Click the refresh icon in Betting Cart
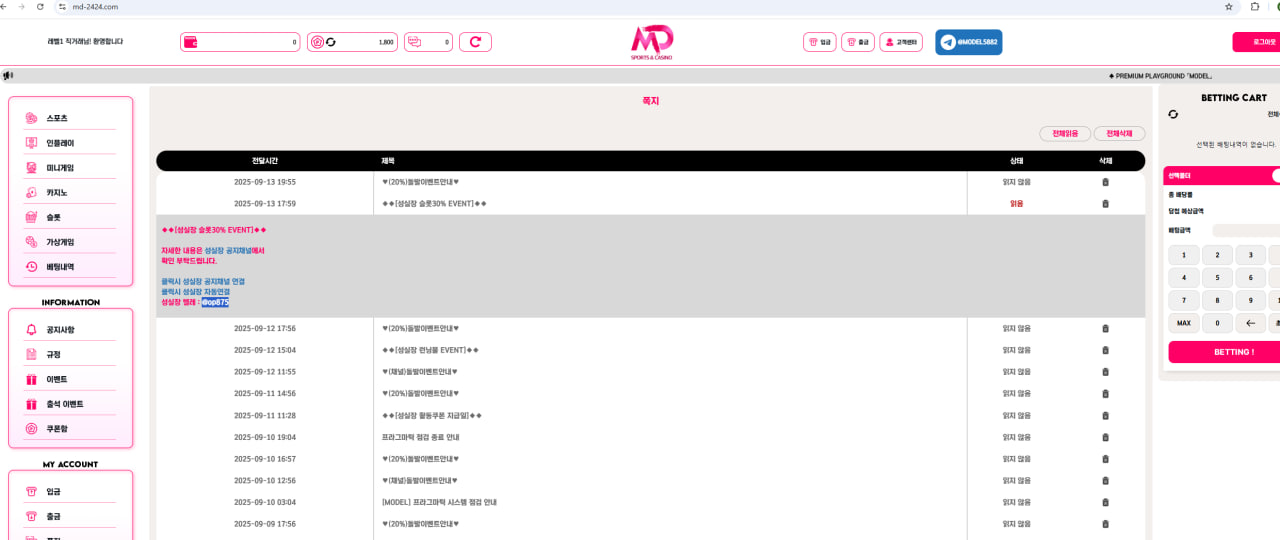1280x540 pixels. (1173, 114)
